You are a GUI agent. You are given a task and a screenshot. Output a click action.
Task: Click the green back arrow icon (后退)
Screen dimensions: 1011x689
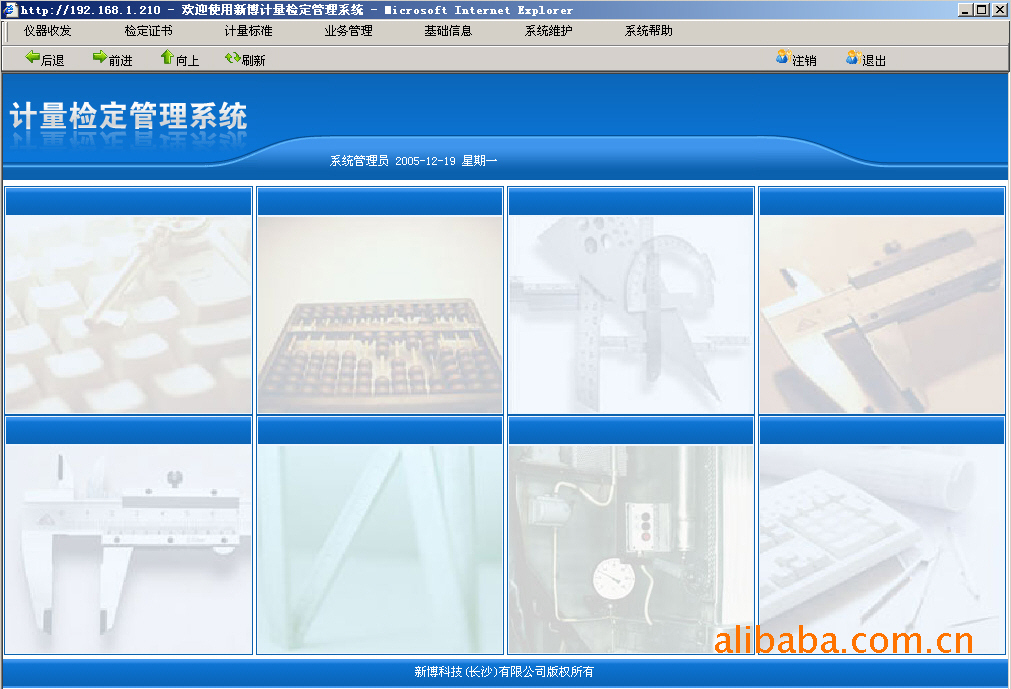(33, 58)
